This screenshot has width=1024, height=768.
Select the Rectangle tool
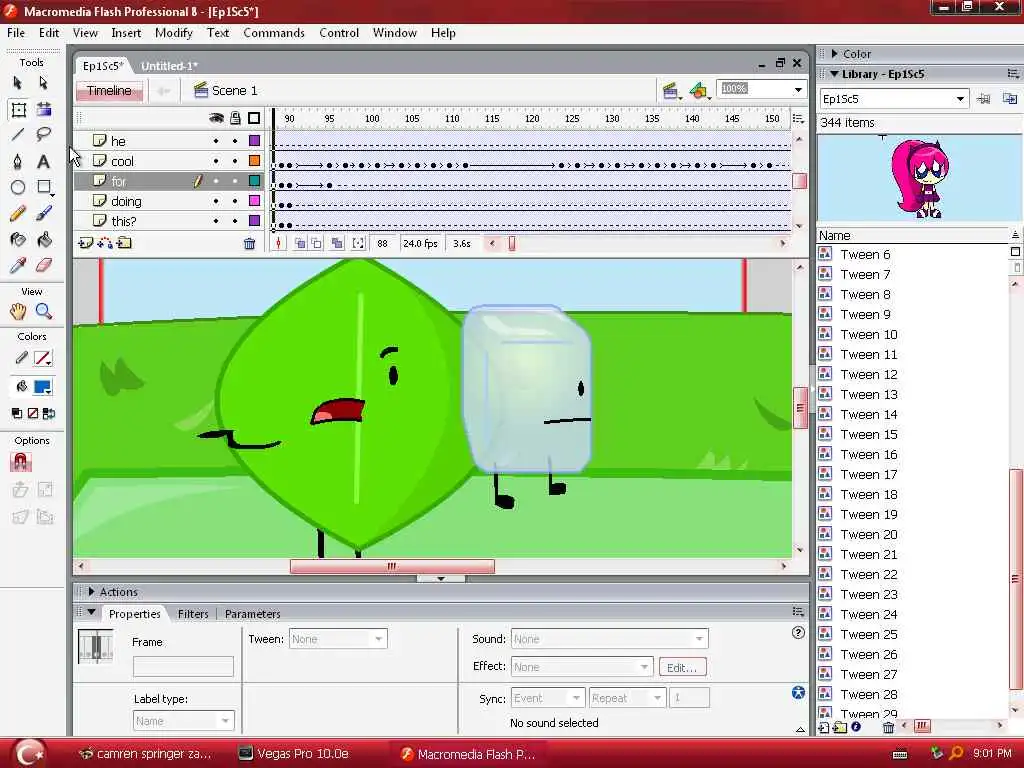[x=44, y=187]
